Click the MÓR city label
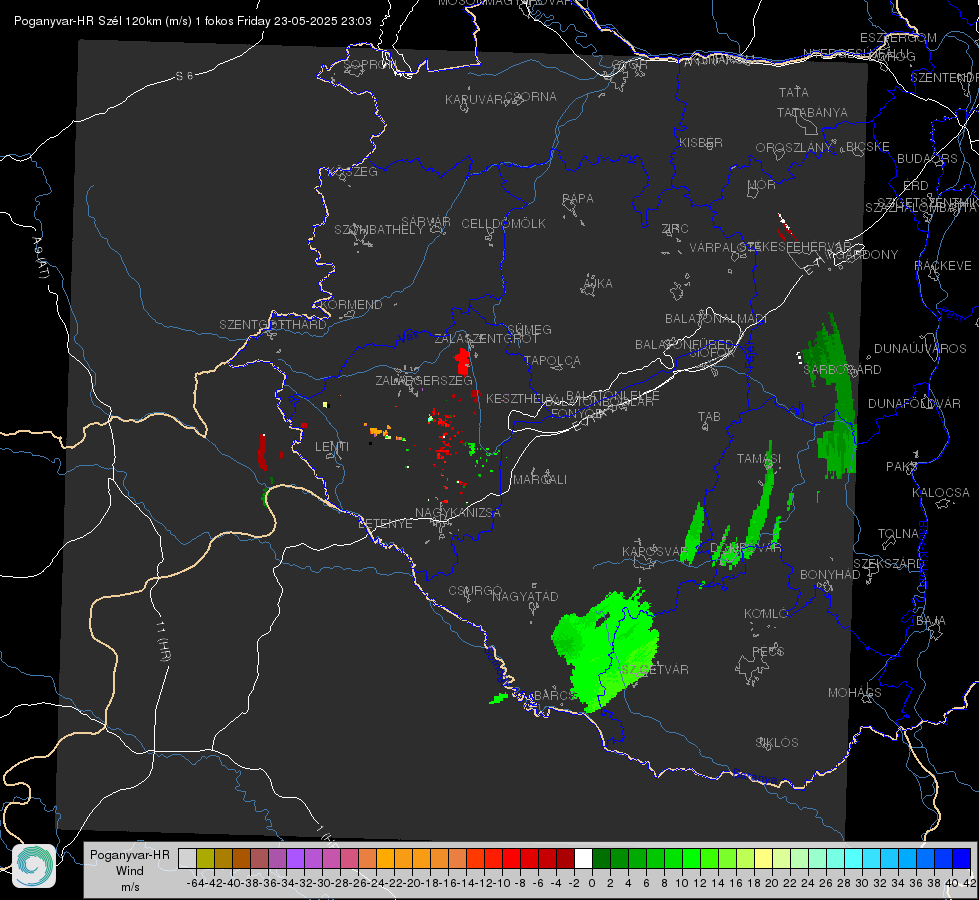The width and height of the screenshot is (979, 900). 762,184
